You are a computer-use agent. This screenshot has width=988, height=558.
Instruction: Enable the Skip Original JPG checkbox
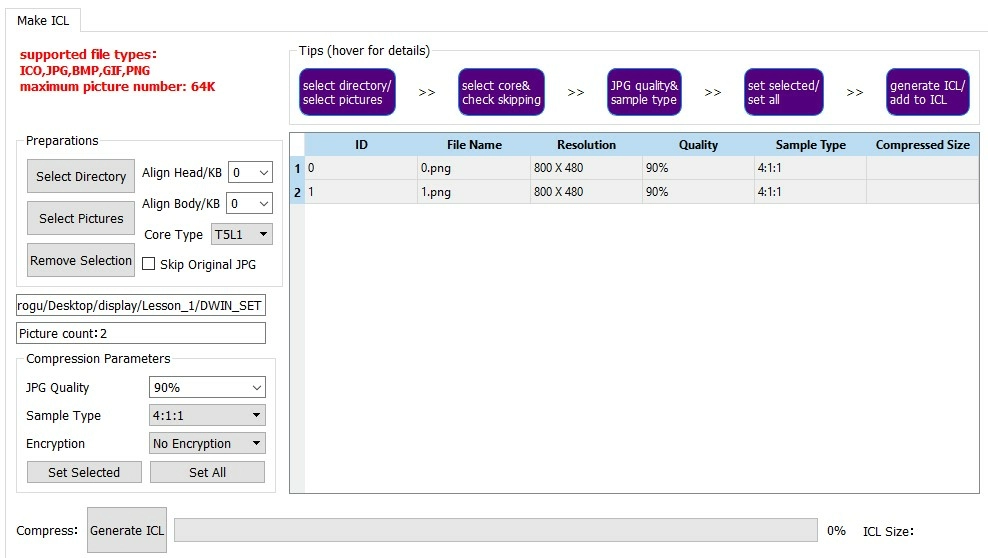coord(149,265)
